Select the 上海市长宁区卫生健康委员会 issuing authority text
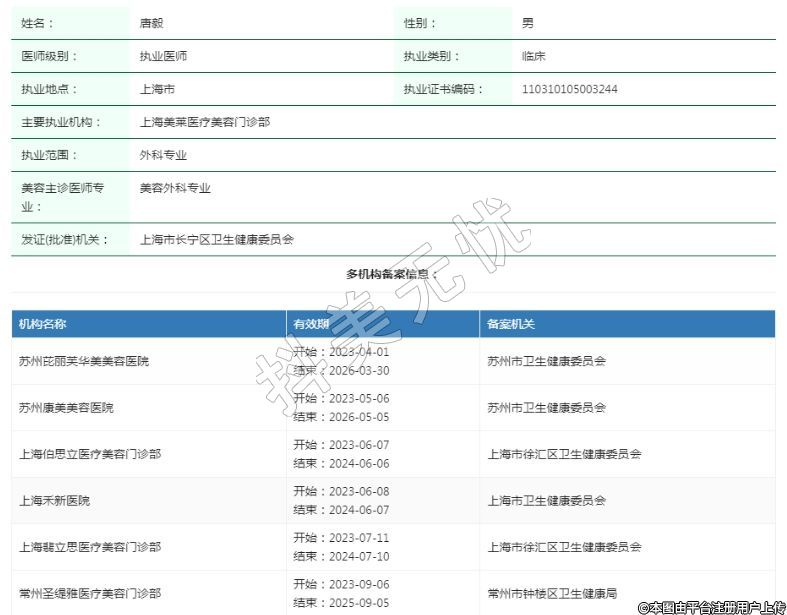The image size is (787, 615). [x=216, y=240]
